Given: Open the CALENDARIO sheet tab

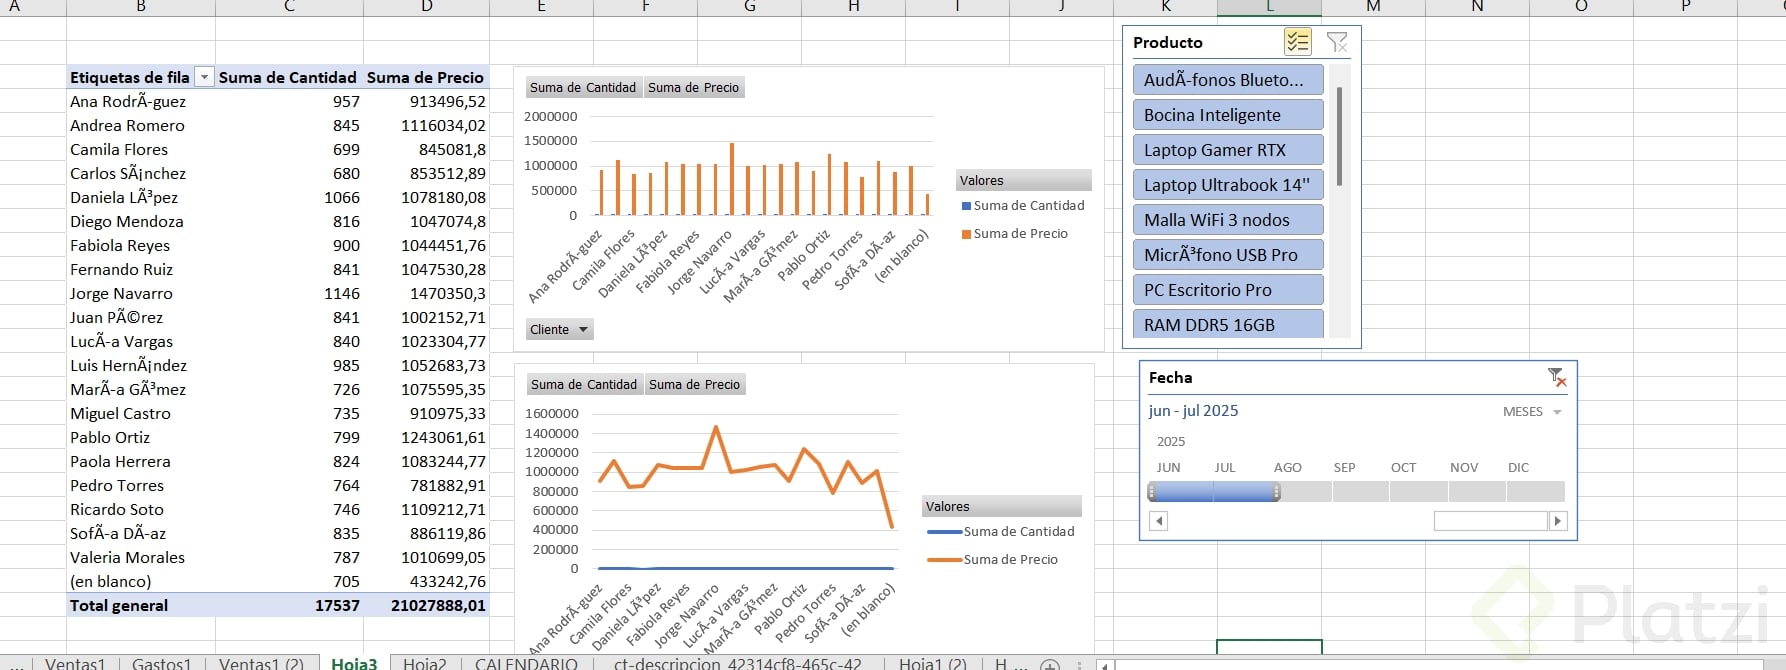Looking at the screenshot, I should point(526,663).
